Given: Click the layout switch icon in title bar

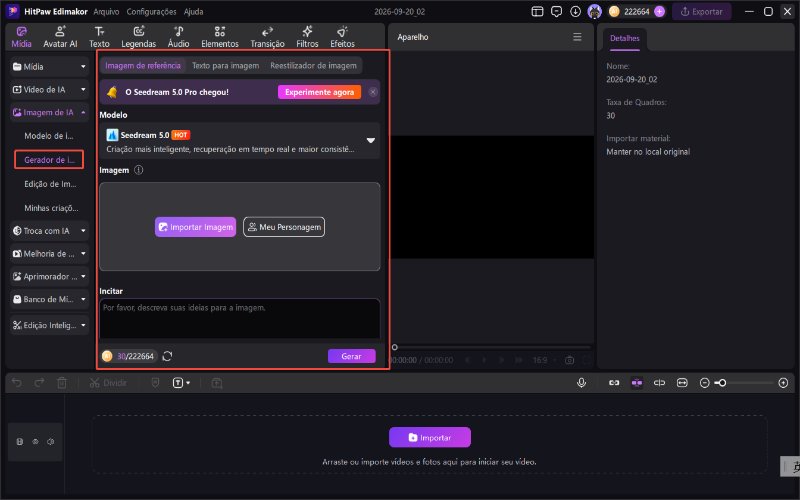Looking at the screenshot, I should coord(537,11).
